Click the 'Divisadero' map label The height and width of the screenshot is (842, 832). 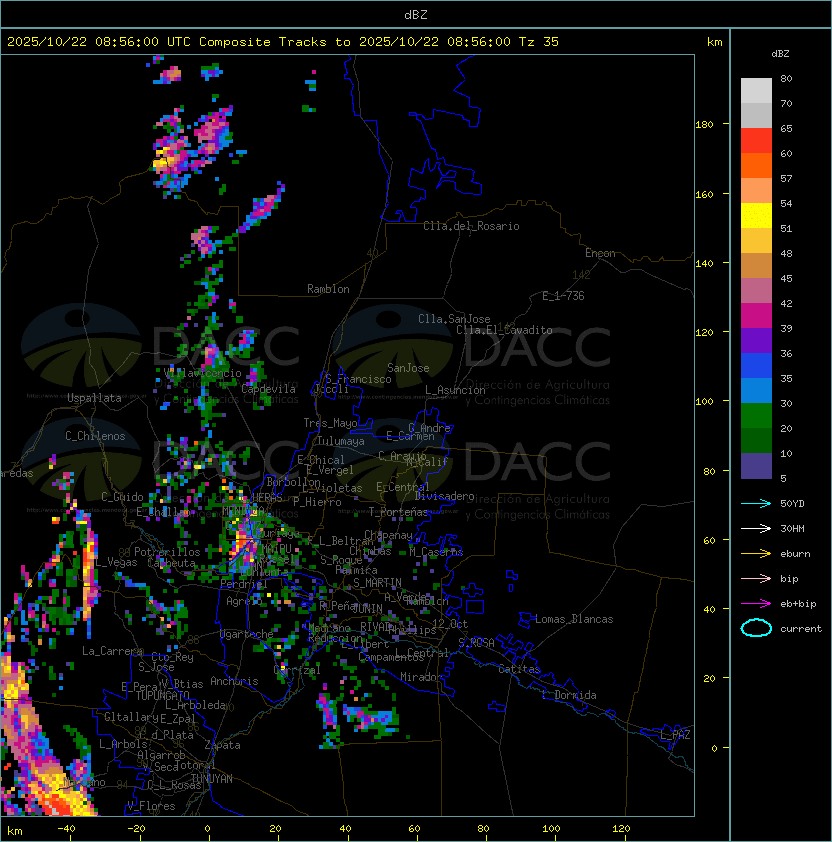pyautogui.click(x=444, y=496)
